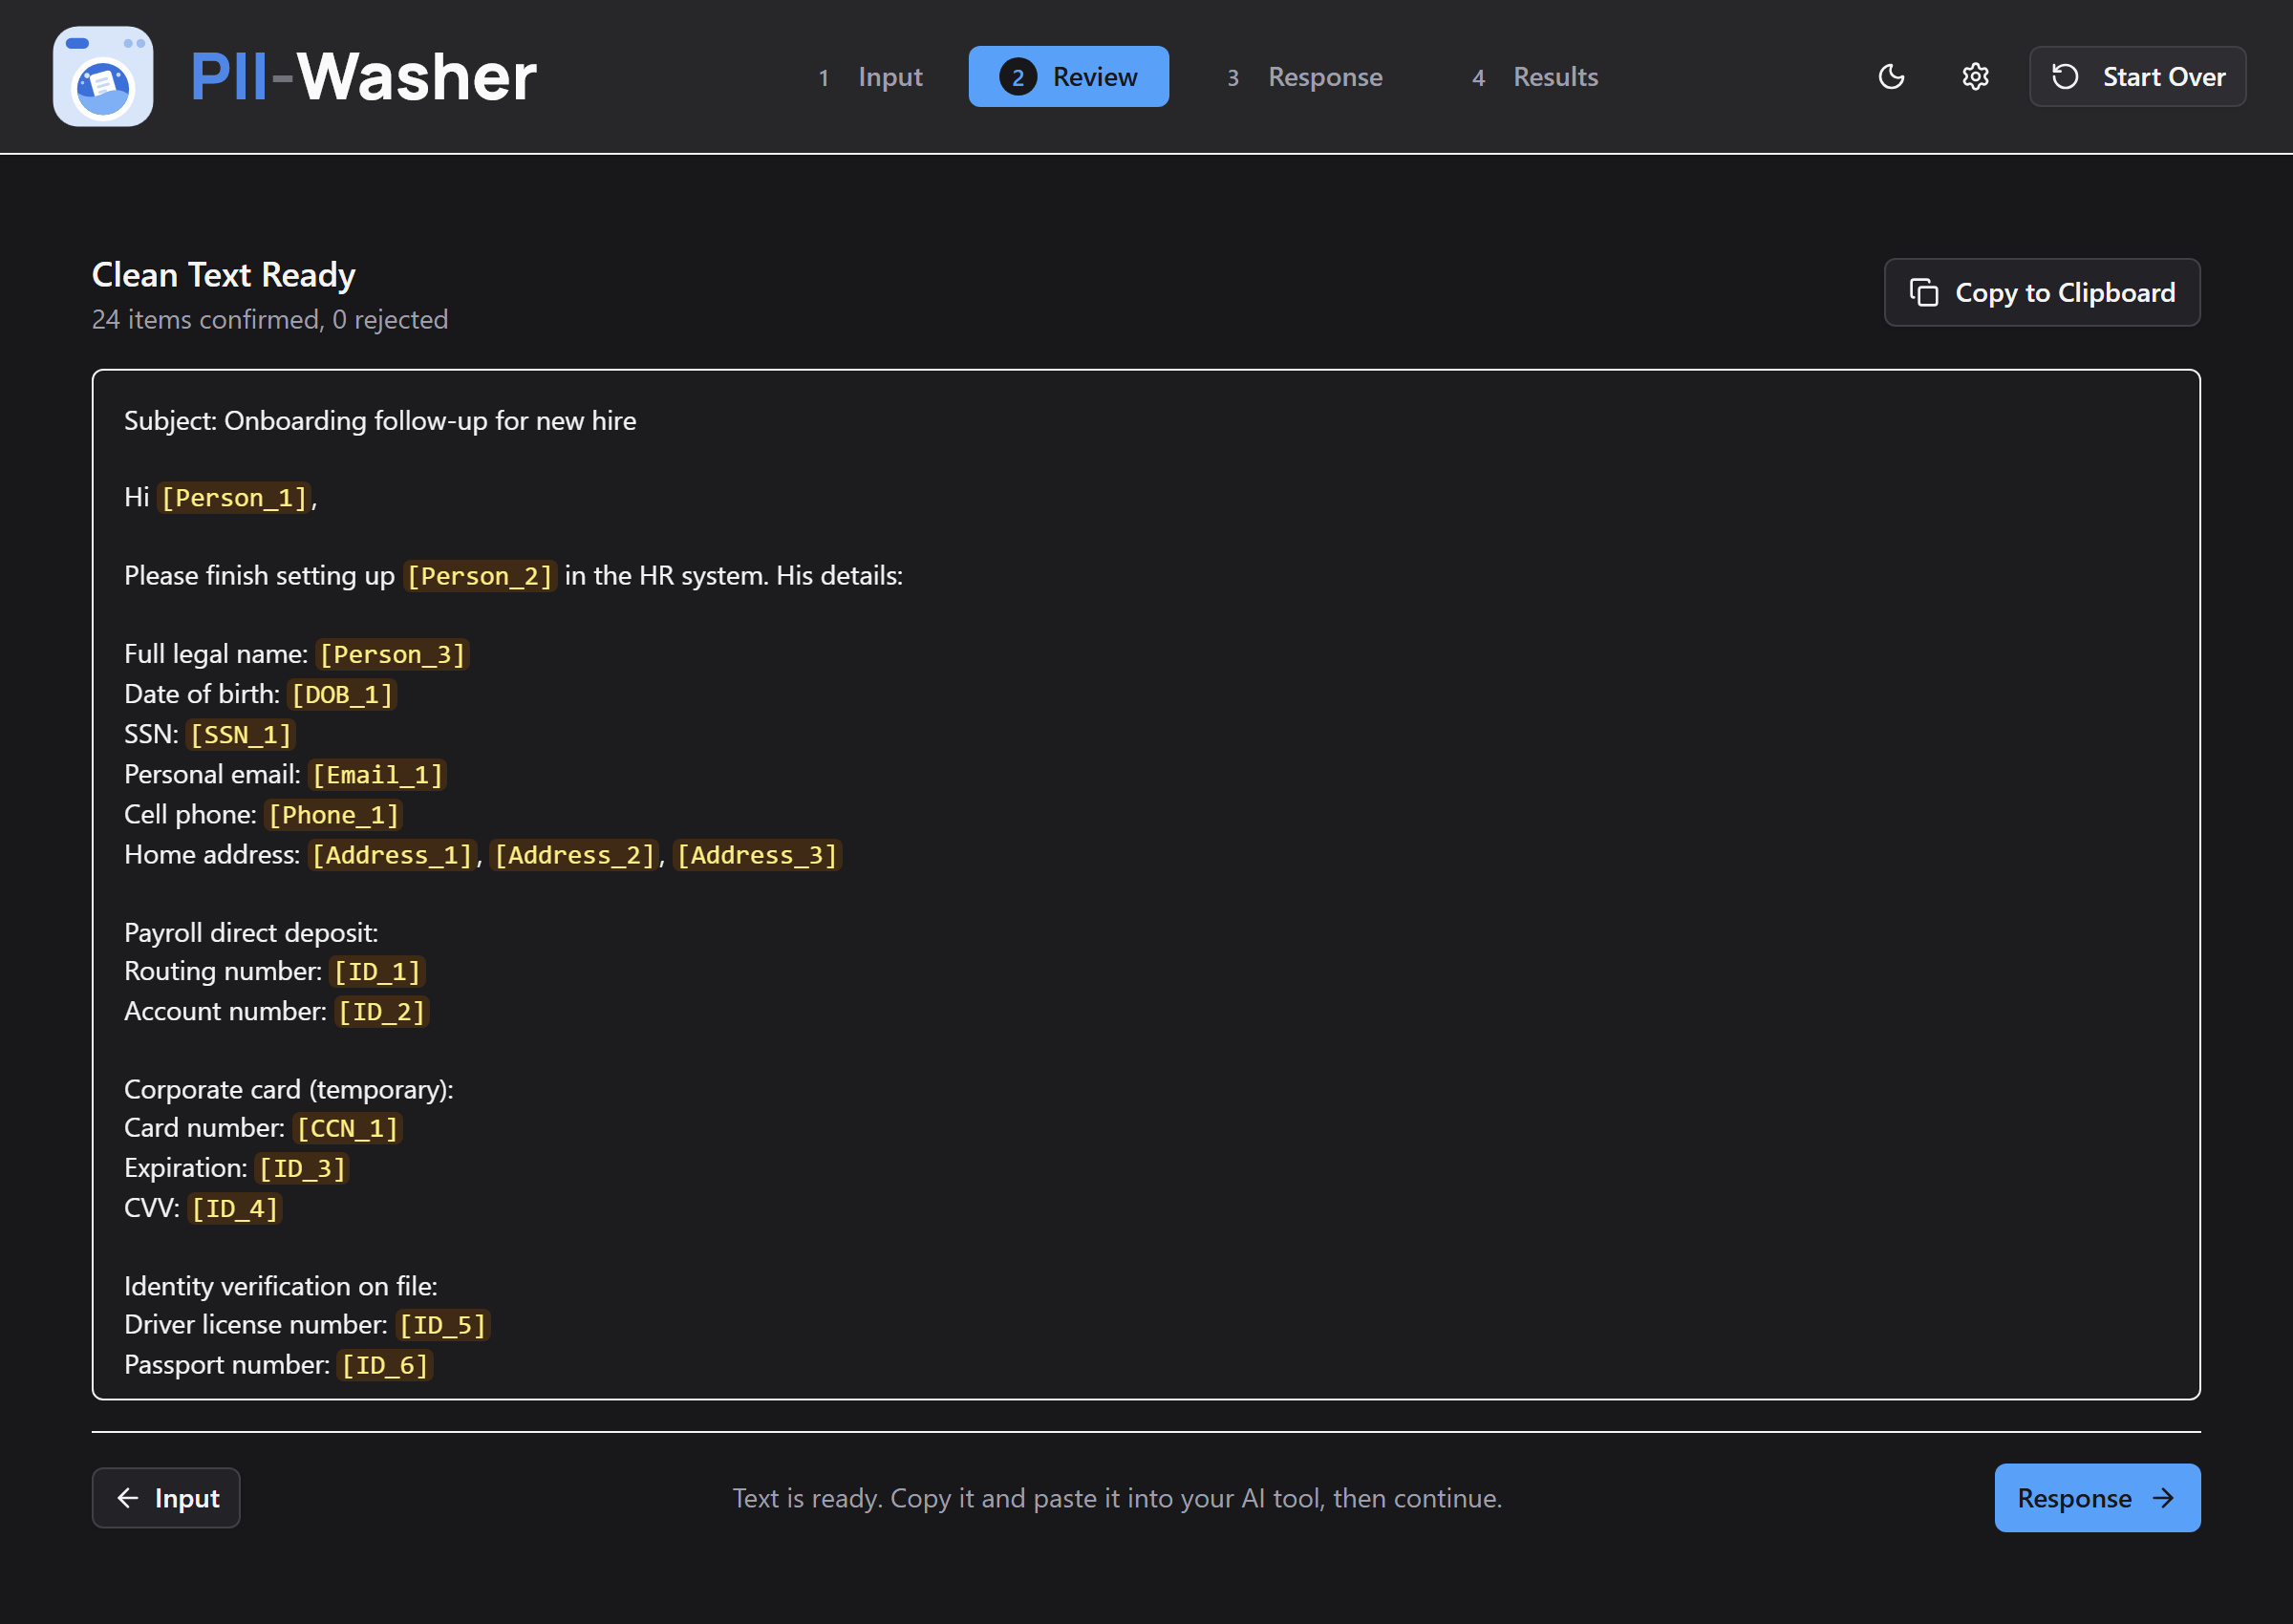This screenshot has height=1624, width=2293.
Task: Select the Review step tab
Action: click(1068, 76)
